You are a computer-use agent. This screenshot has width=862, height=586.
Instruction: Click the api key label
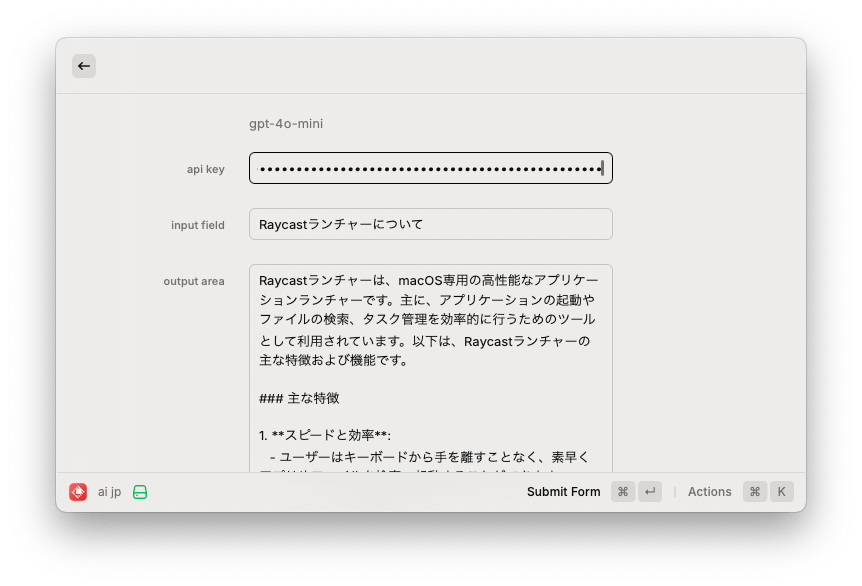tap(206, 169)
